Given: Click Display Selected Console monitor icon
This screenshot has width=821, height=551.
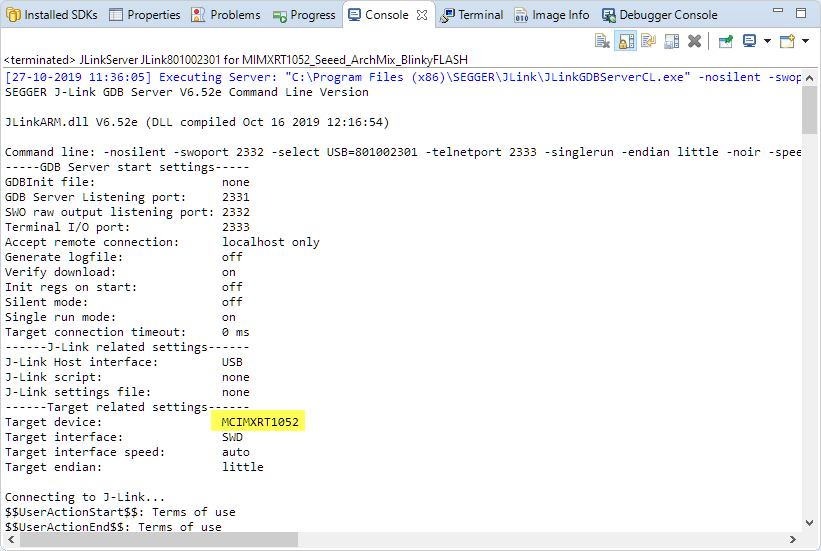Looking at the screenshot, I should (749, 41).
